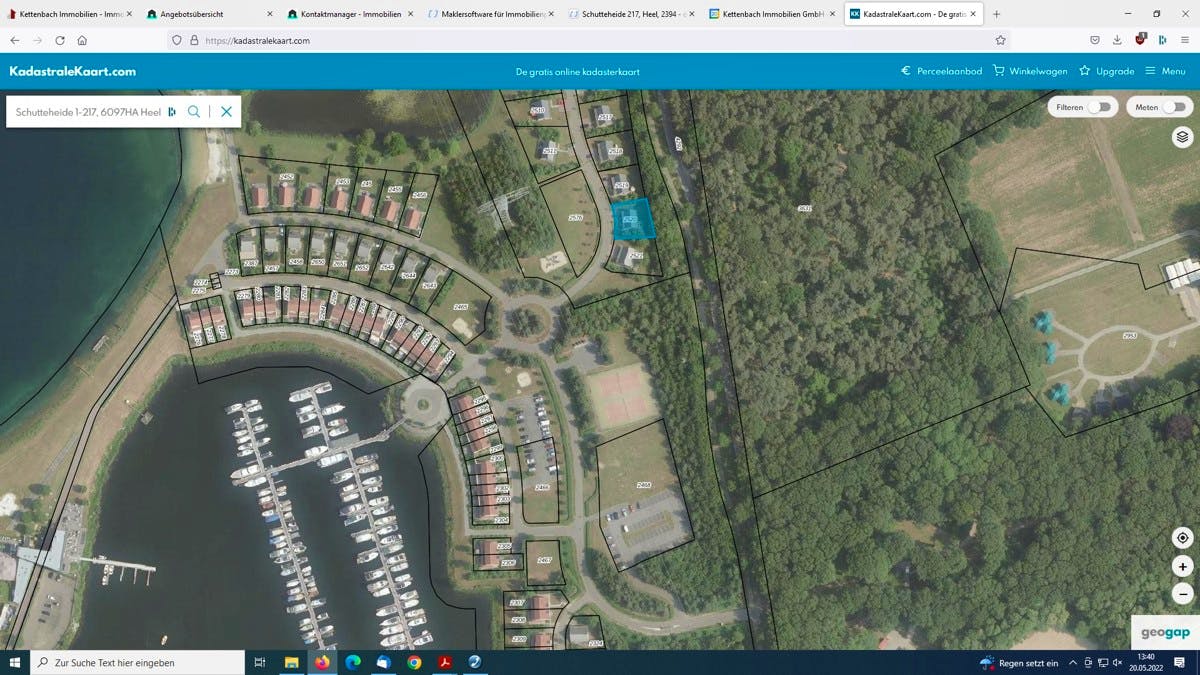Screen dimensions: 1200x675
Task: Open the Perceelaanbod link
Action: pos(941,71)
